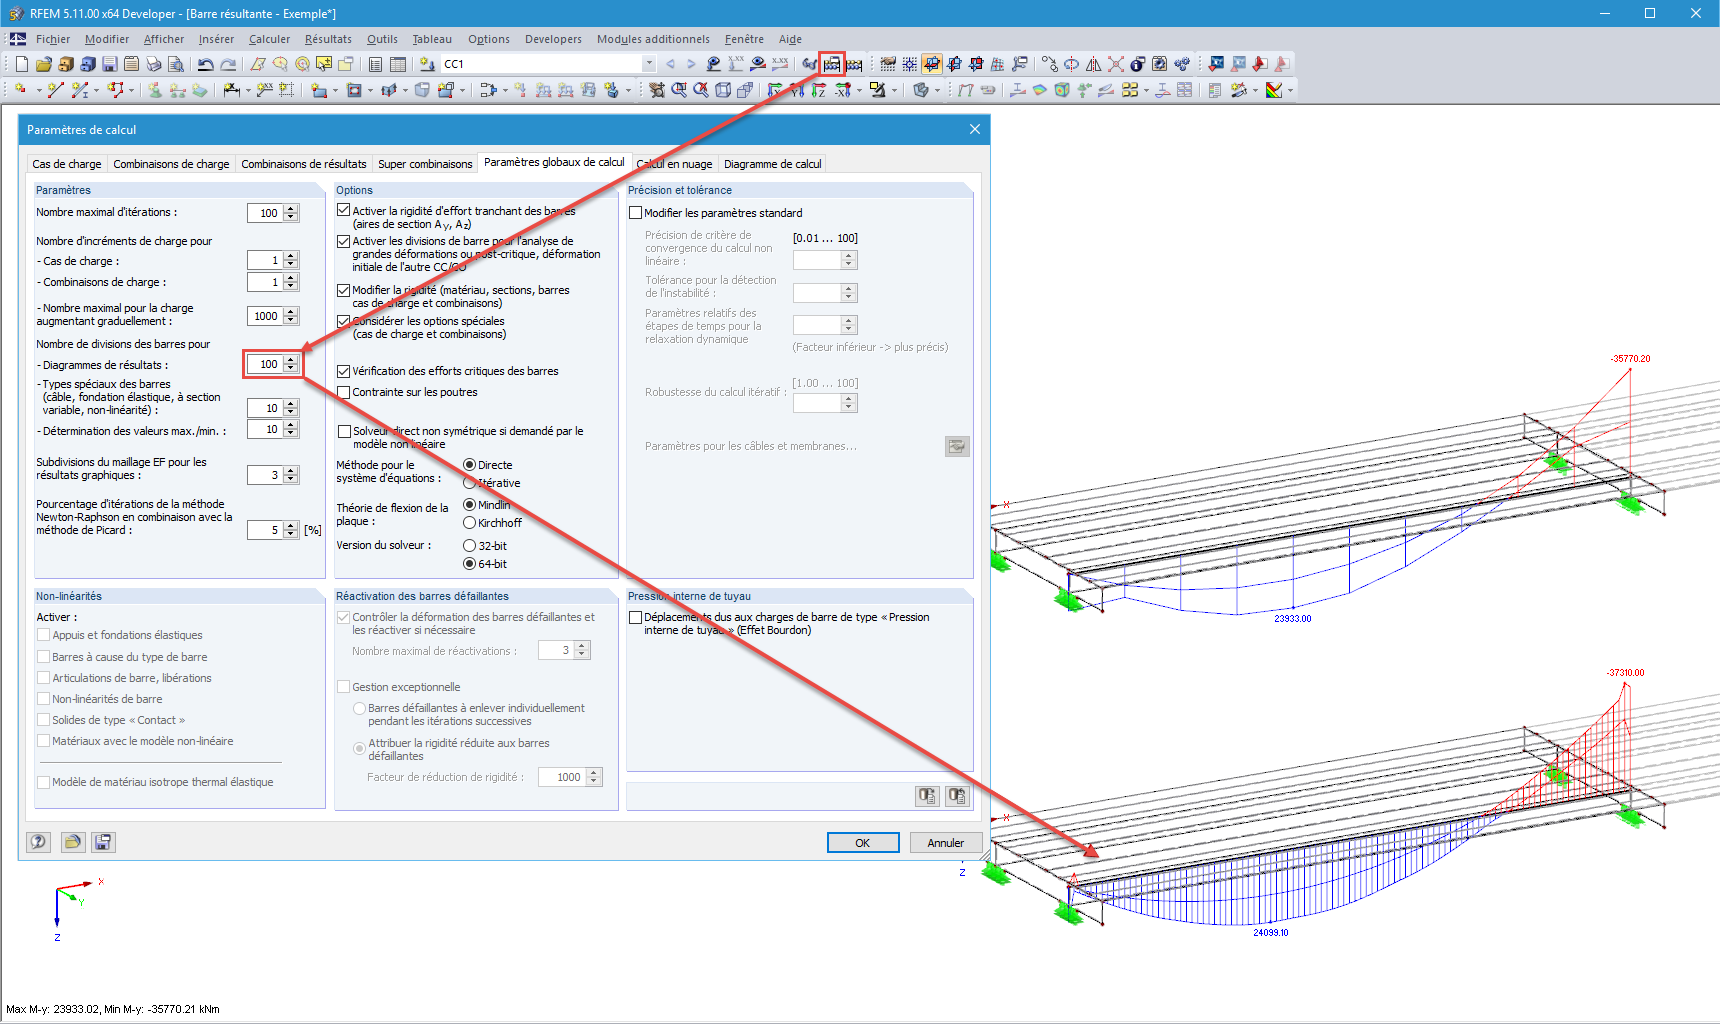The height and width of the screenshot is (1024, 1720).
Task: Click the OK button
Action: point(863,842)
